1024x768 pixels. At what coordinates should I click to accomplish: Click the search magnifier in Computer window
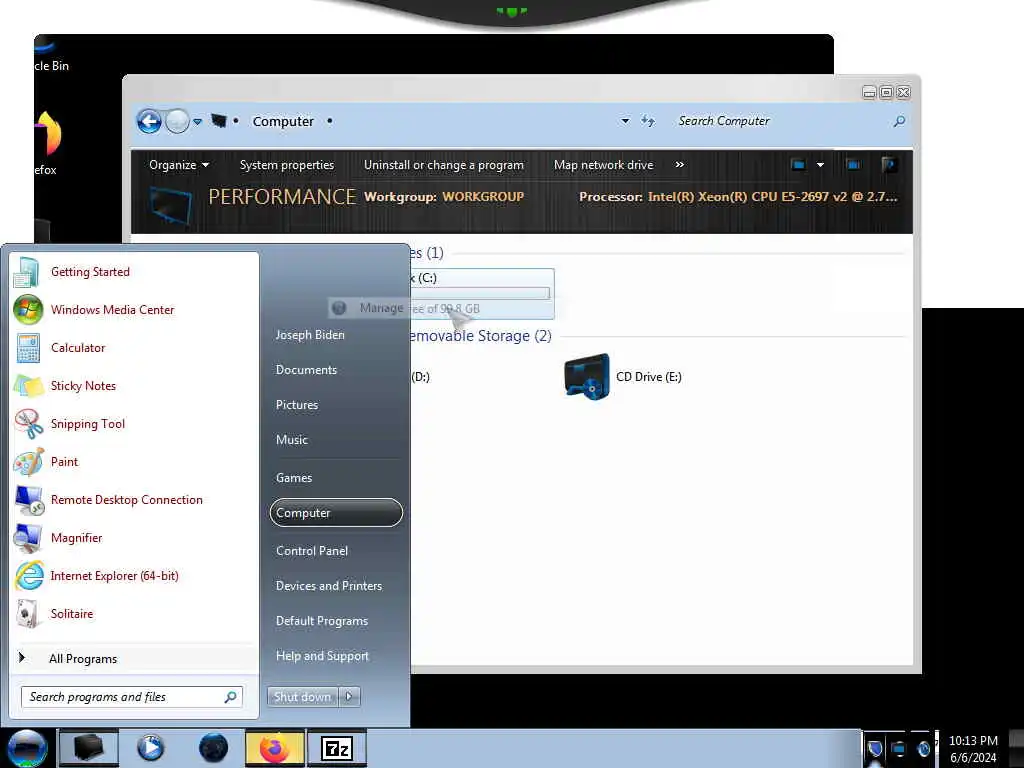point(899,121)
